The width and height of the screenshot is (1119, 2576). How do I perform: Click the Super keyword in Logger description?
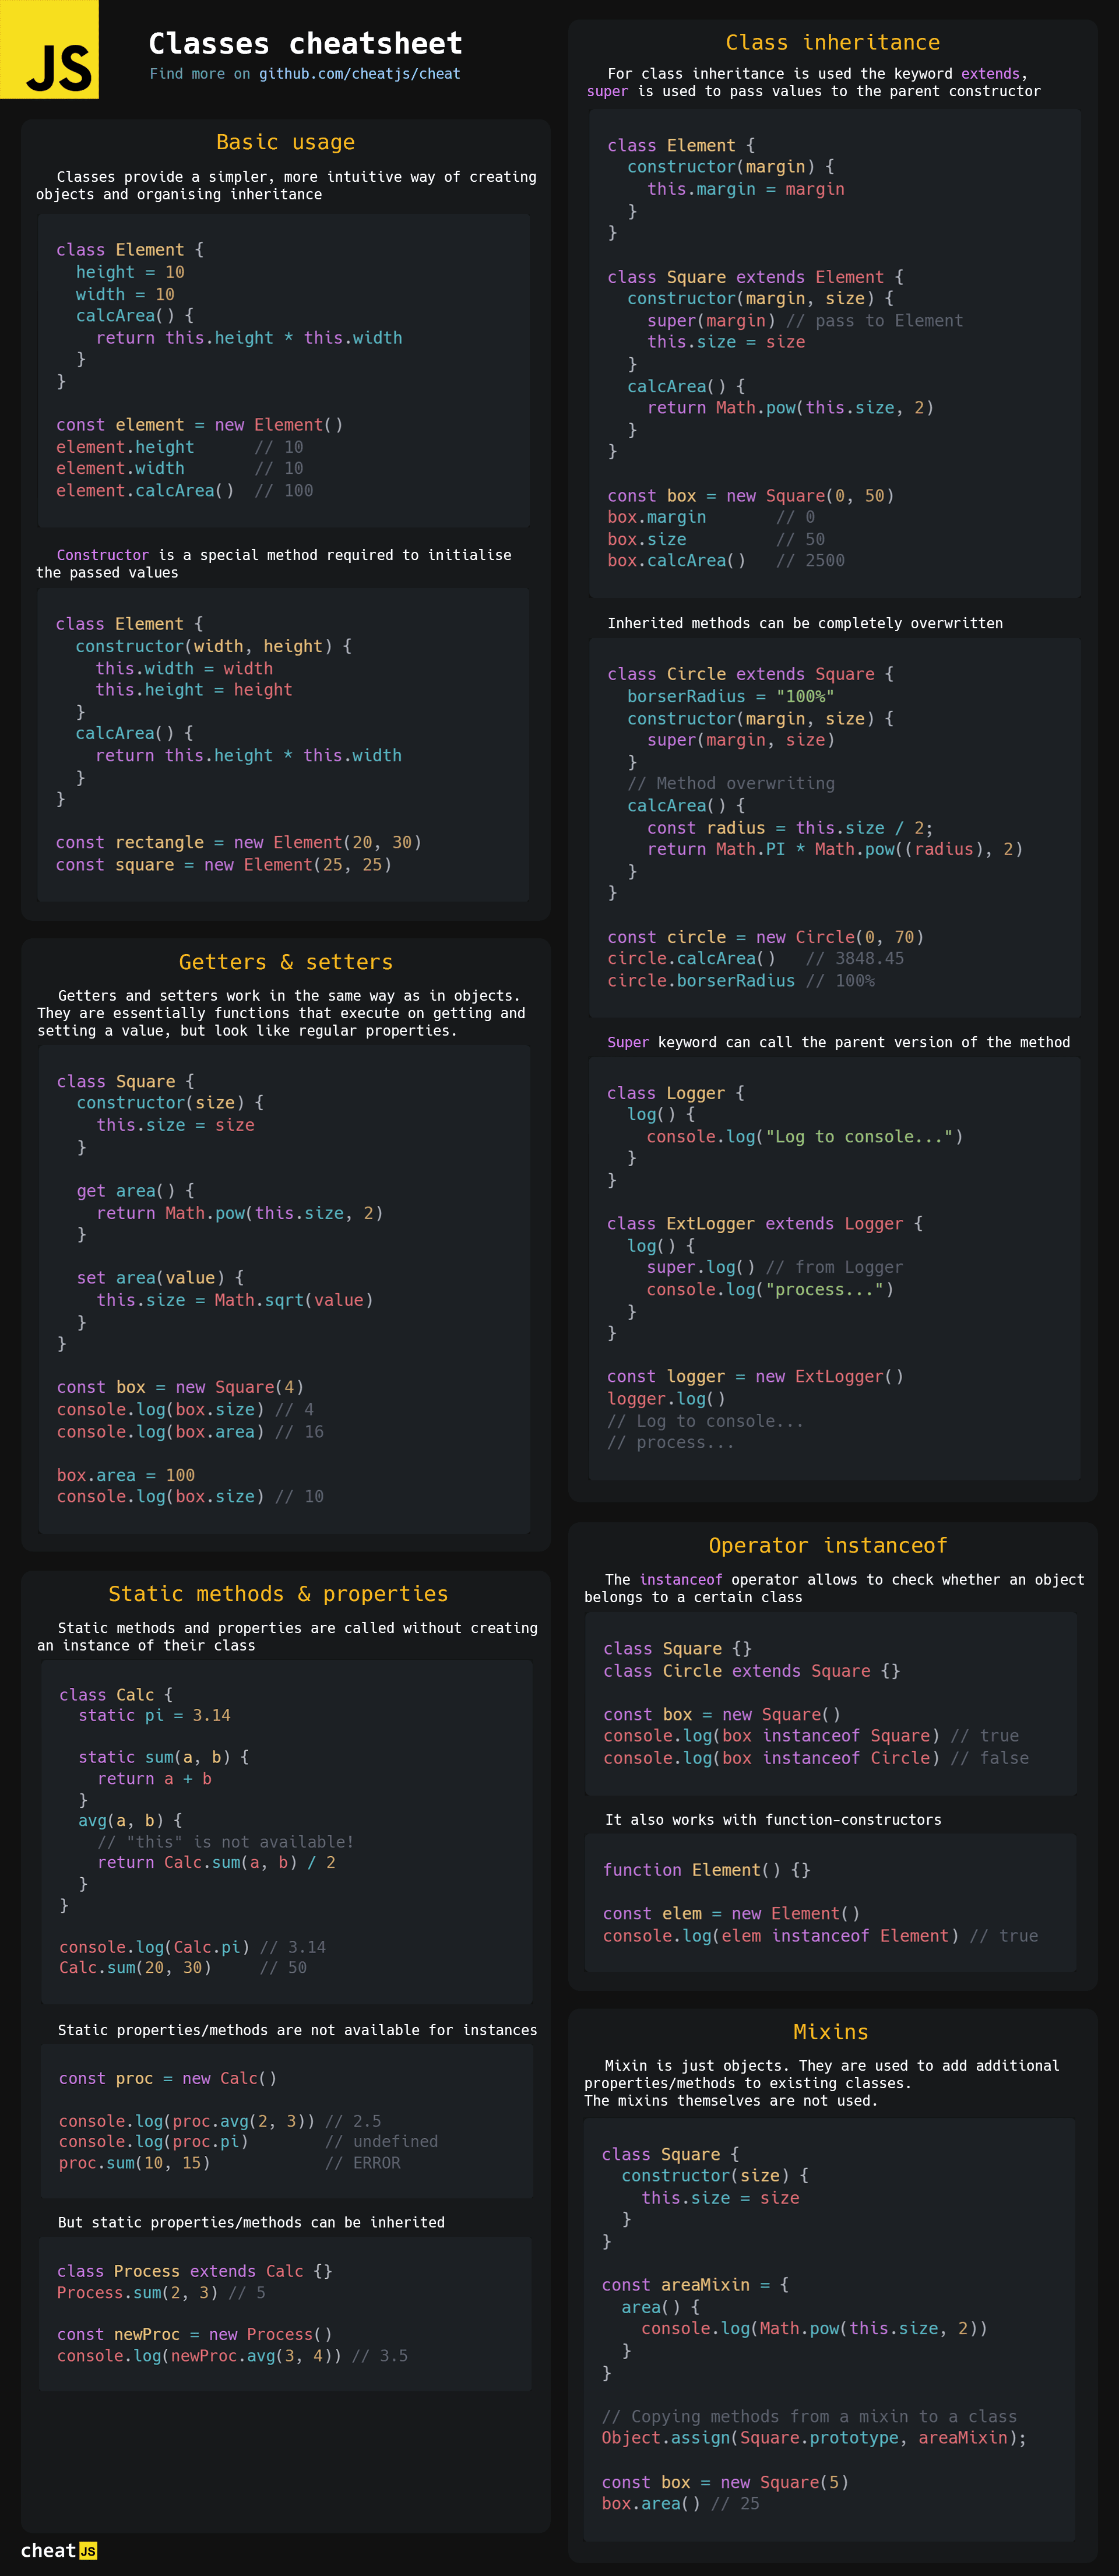coord(628,1042)
